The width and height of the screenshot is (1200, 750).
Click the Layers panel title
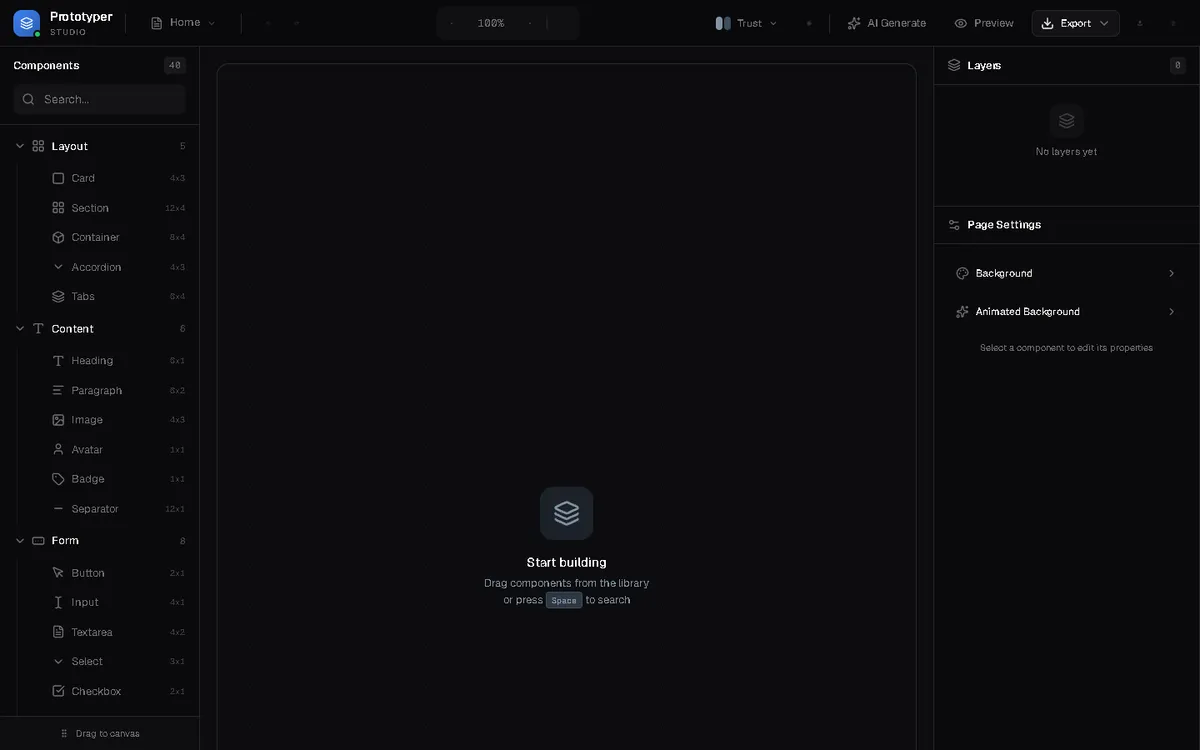click(x=984, y=65)
